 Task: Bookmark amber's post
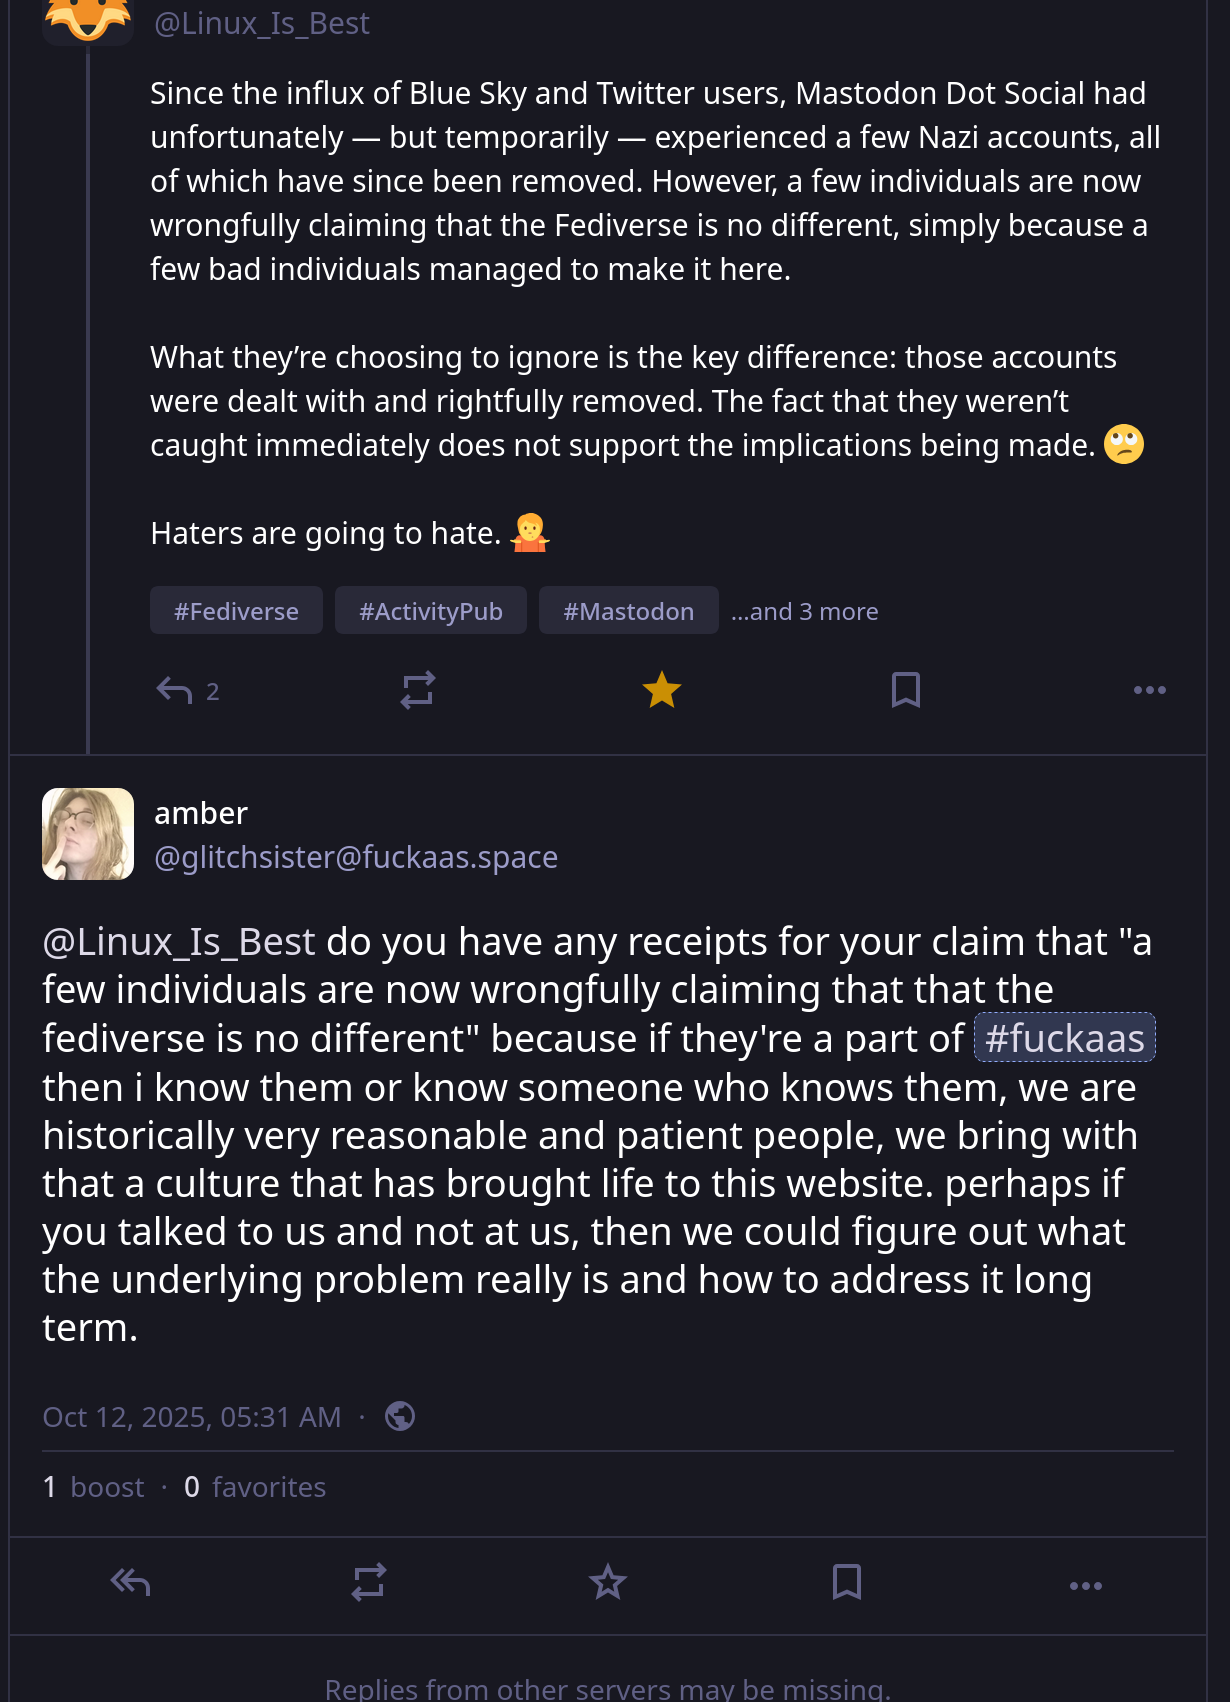pos(847,1582)
